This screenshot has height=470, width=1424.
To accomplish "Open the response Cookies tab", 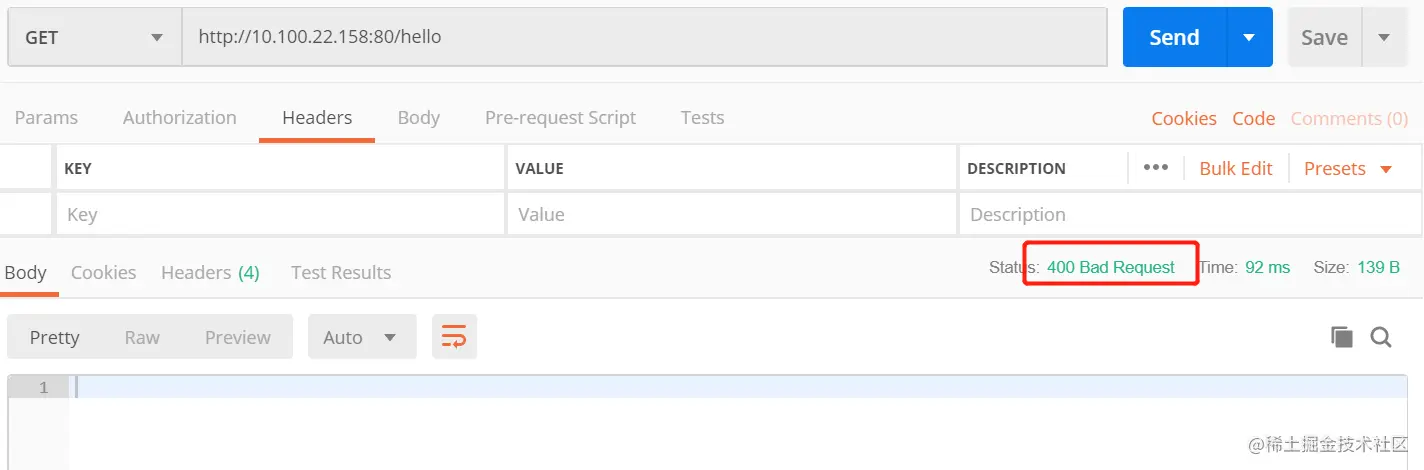I will [x=103, y=273].
